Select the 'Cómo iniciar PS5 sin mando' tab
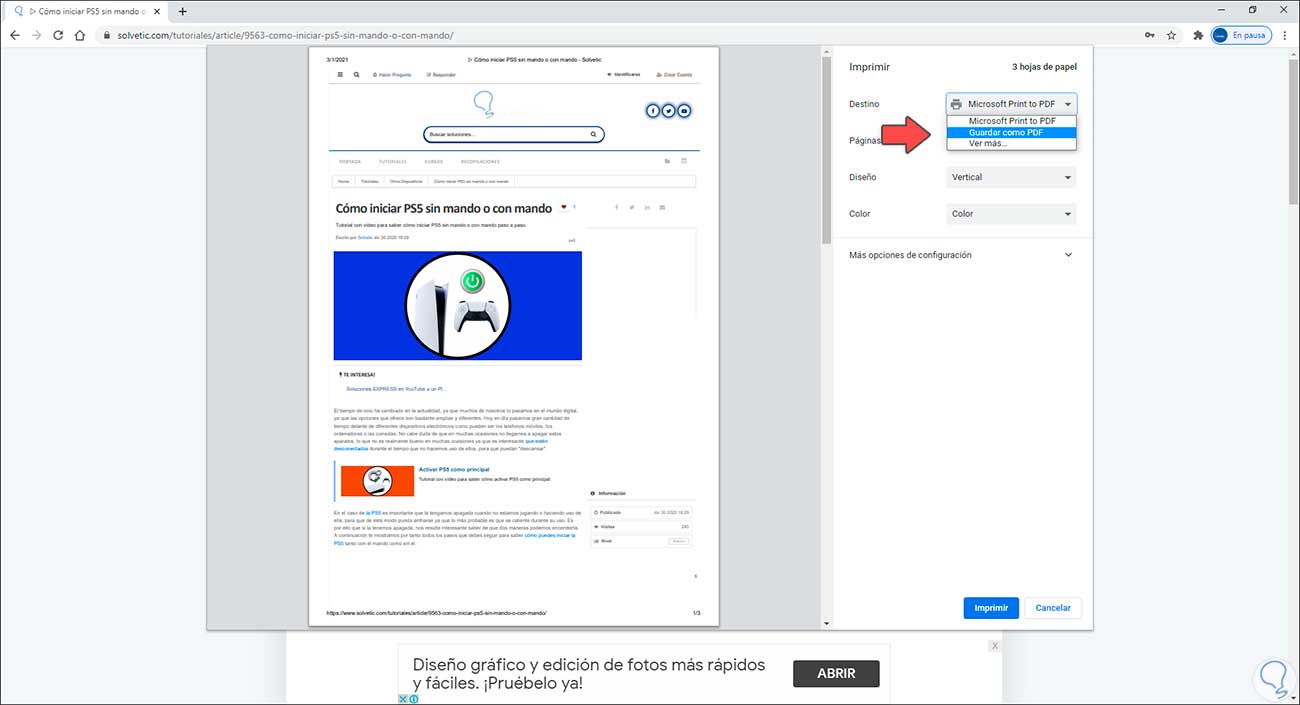 (87, 12)
